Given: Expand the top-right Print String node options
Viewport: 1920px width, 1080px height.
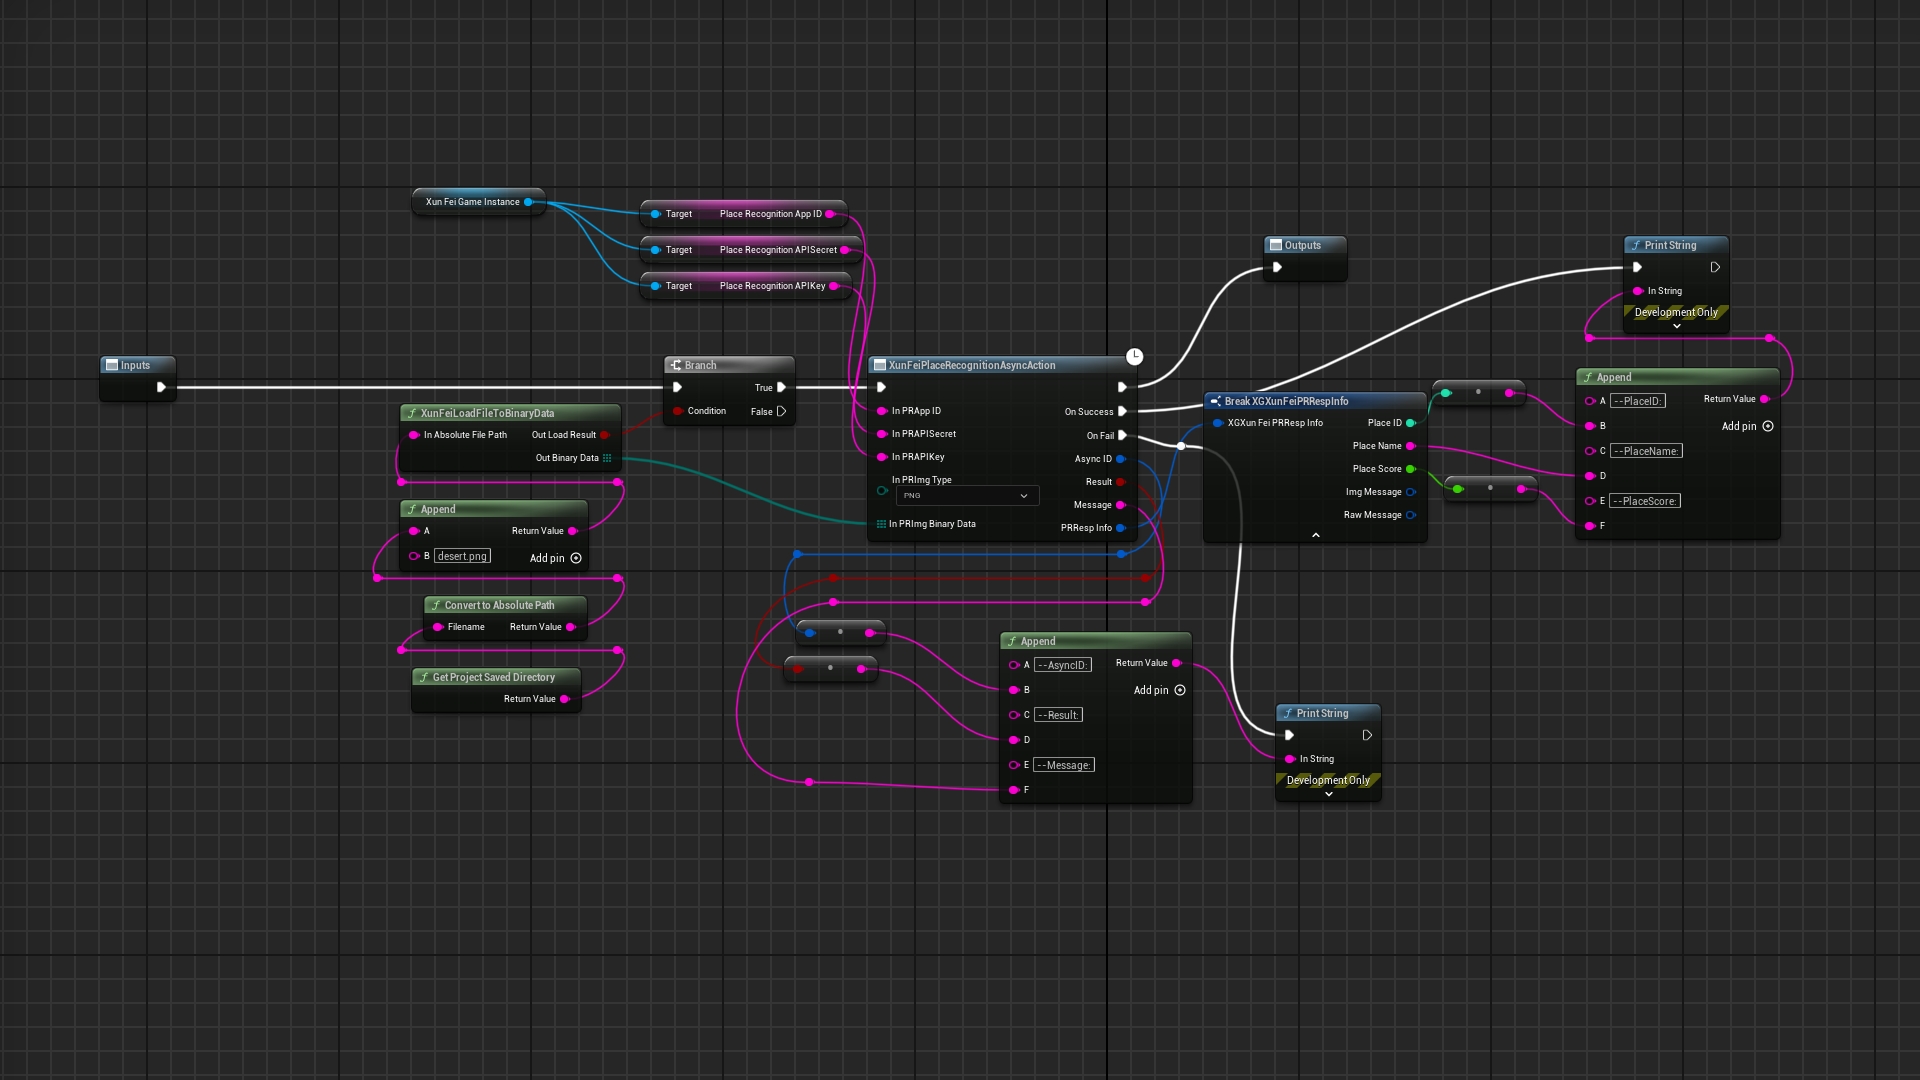Looking at the screenshot, I should point(1677,326).
